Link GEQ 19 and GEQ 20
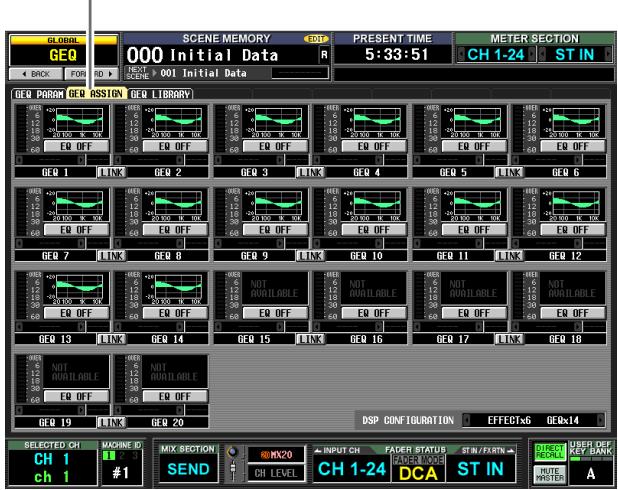The height and width of the screenshot is (490, 618). [x=112, y=423]
